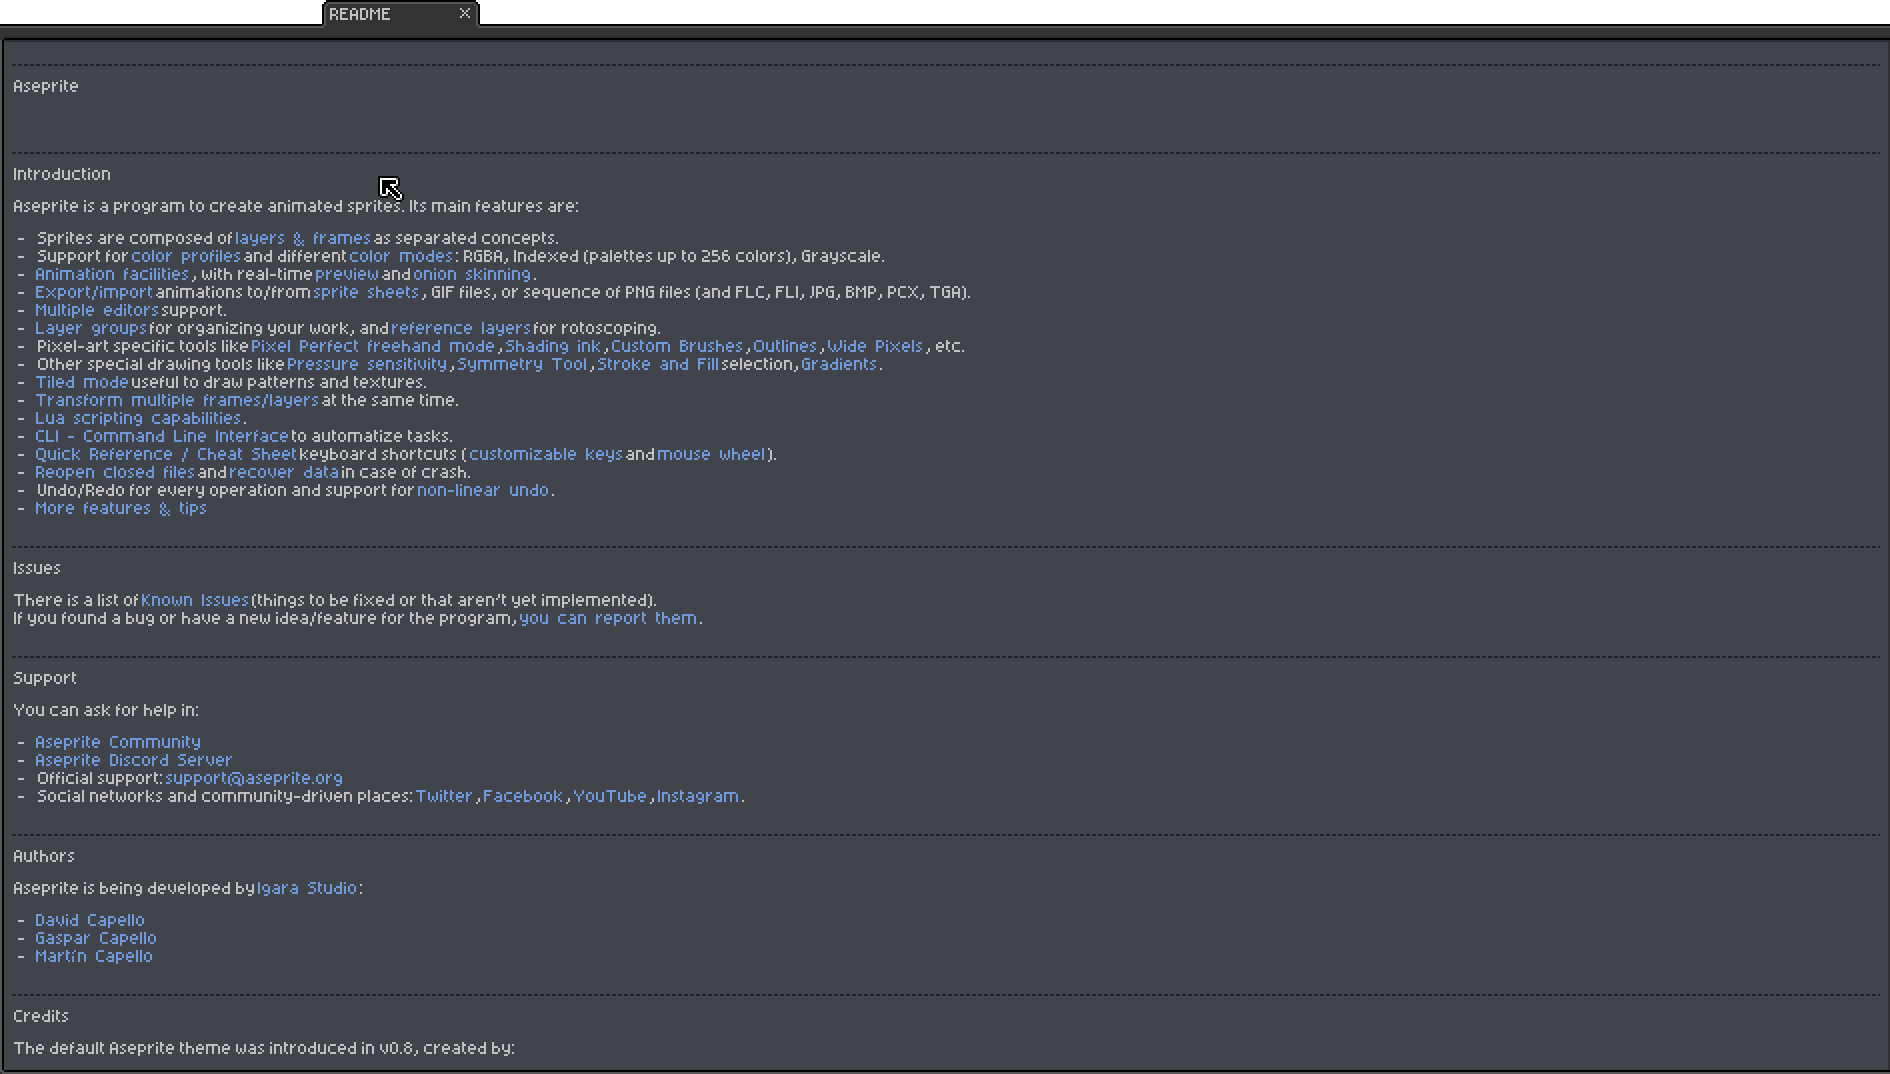Open More features & tips link
Image resolution: width=1890 pixels, height=1074 pixels.
click(x=121, y=508)
